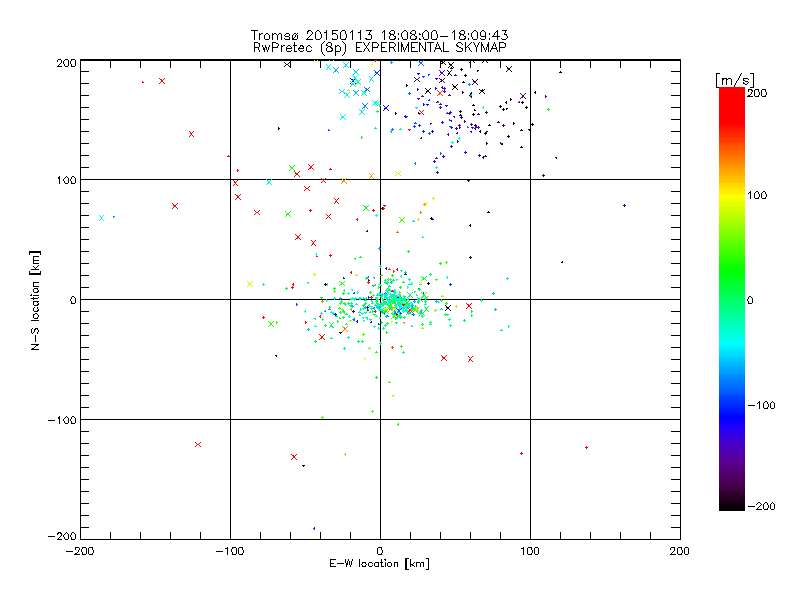The height and width of the screenshot is (600, 800).
Task: Click the 'E-W location [km]' axis label
Action: pyautogui.click(x=379, y=564)
